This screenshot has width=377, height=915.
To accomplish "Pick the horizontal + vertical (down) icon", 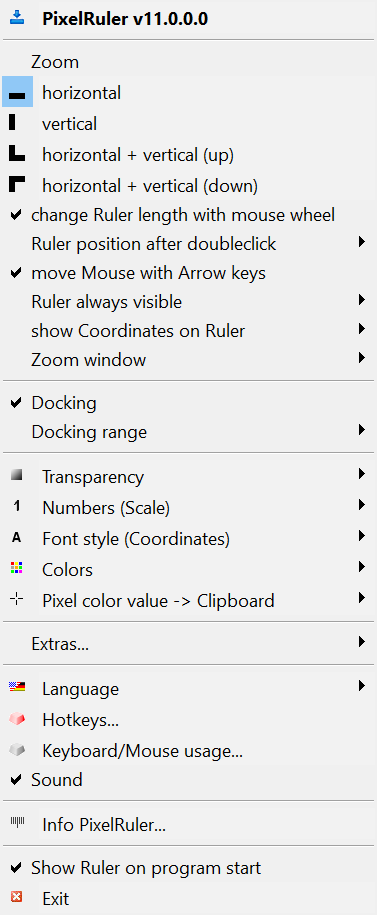I will [17, 185].
